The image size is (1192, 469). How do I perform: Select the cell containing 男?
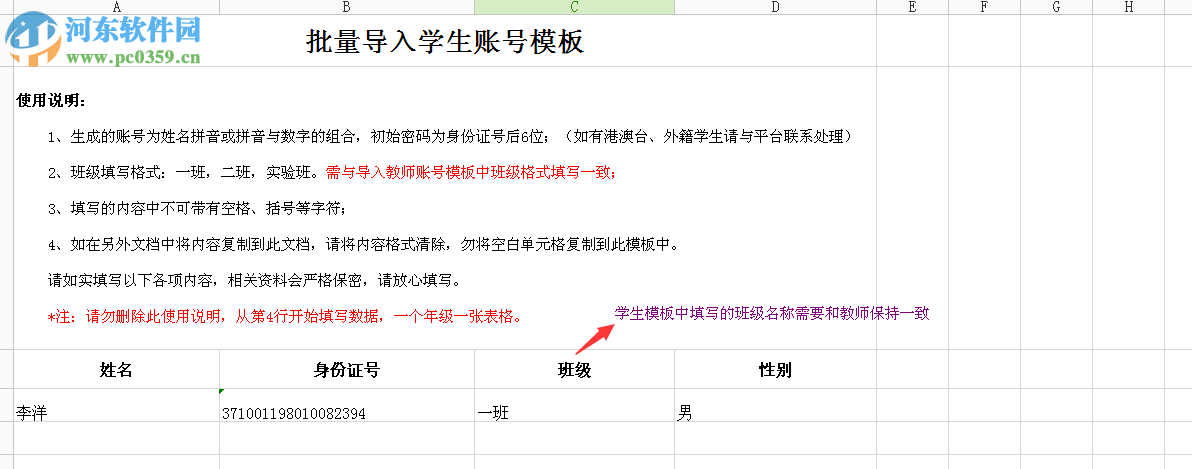coord(775,406)
